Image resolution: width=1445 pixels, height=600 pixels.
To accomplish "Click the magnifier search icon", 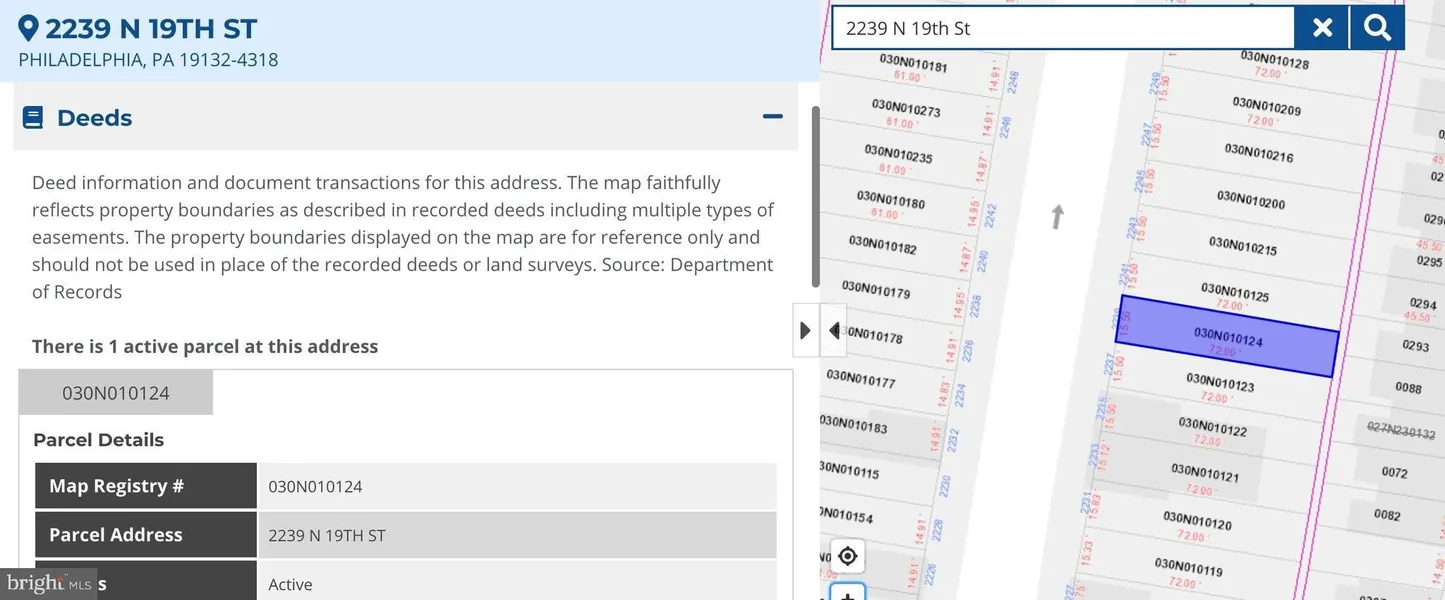I will (x=1377, y=28).
